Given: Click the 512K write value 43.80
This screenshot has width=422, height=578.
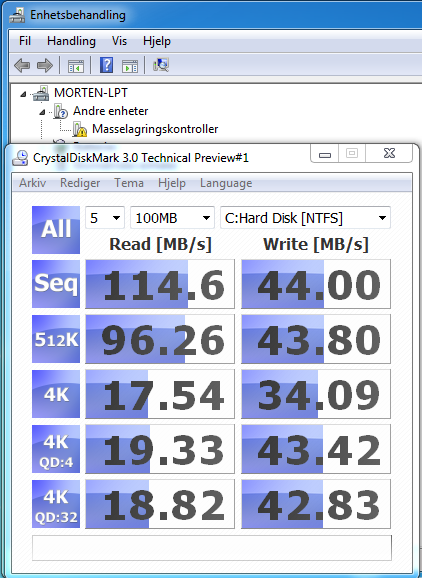Looking at the screenshot, I should [x=316, y=339].
